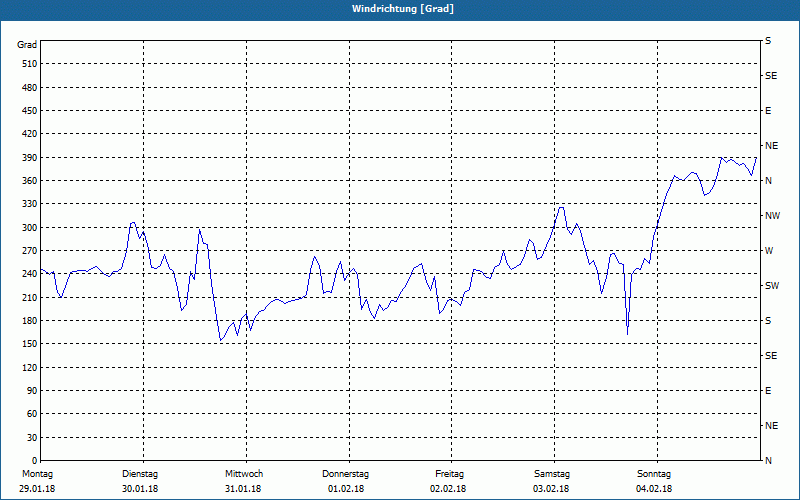Image resolution: width=800 pixels, height=500 pixels.
Task: Click the Mittwoch day label
Action: pyautogui.click(x=244, y=474)
